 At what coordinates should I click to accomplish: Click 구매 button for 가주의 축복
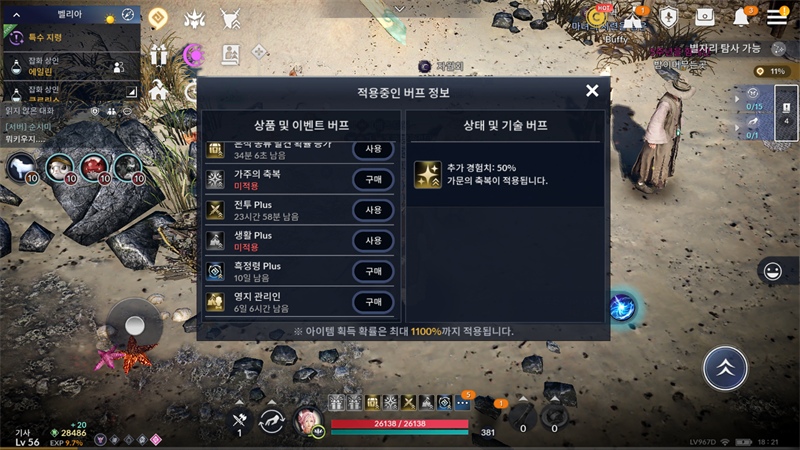click(x=373, y=180)
